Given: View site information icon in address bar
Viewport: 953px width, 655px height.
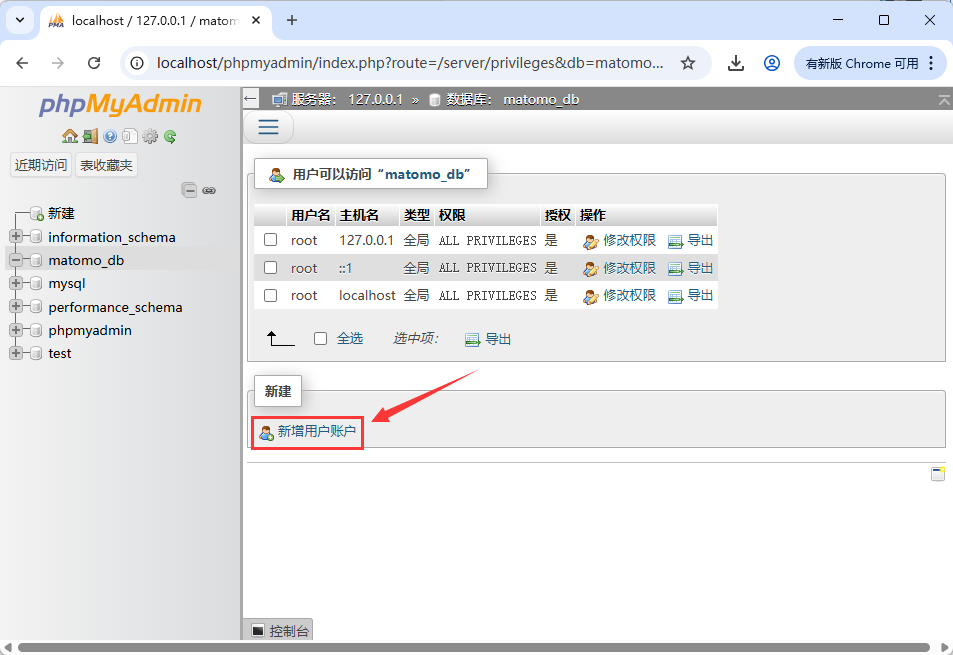Looking at the screenshot, I should click(x=137, y=63).
